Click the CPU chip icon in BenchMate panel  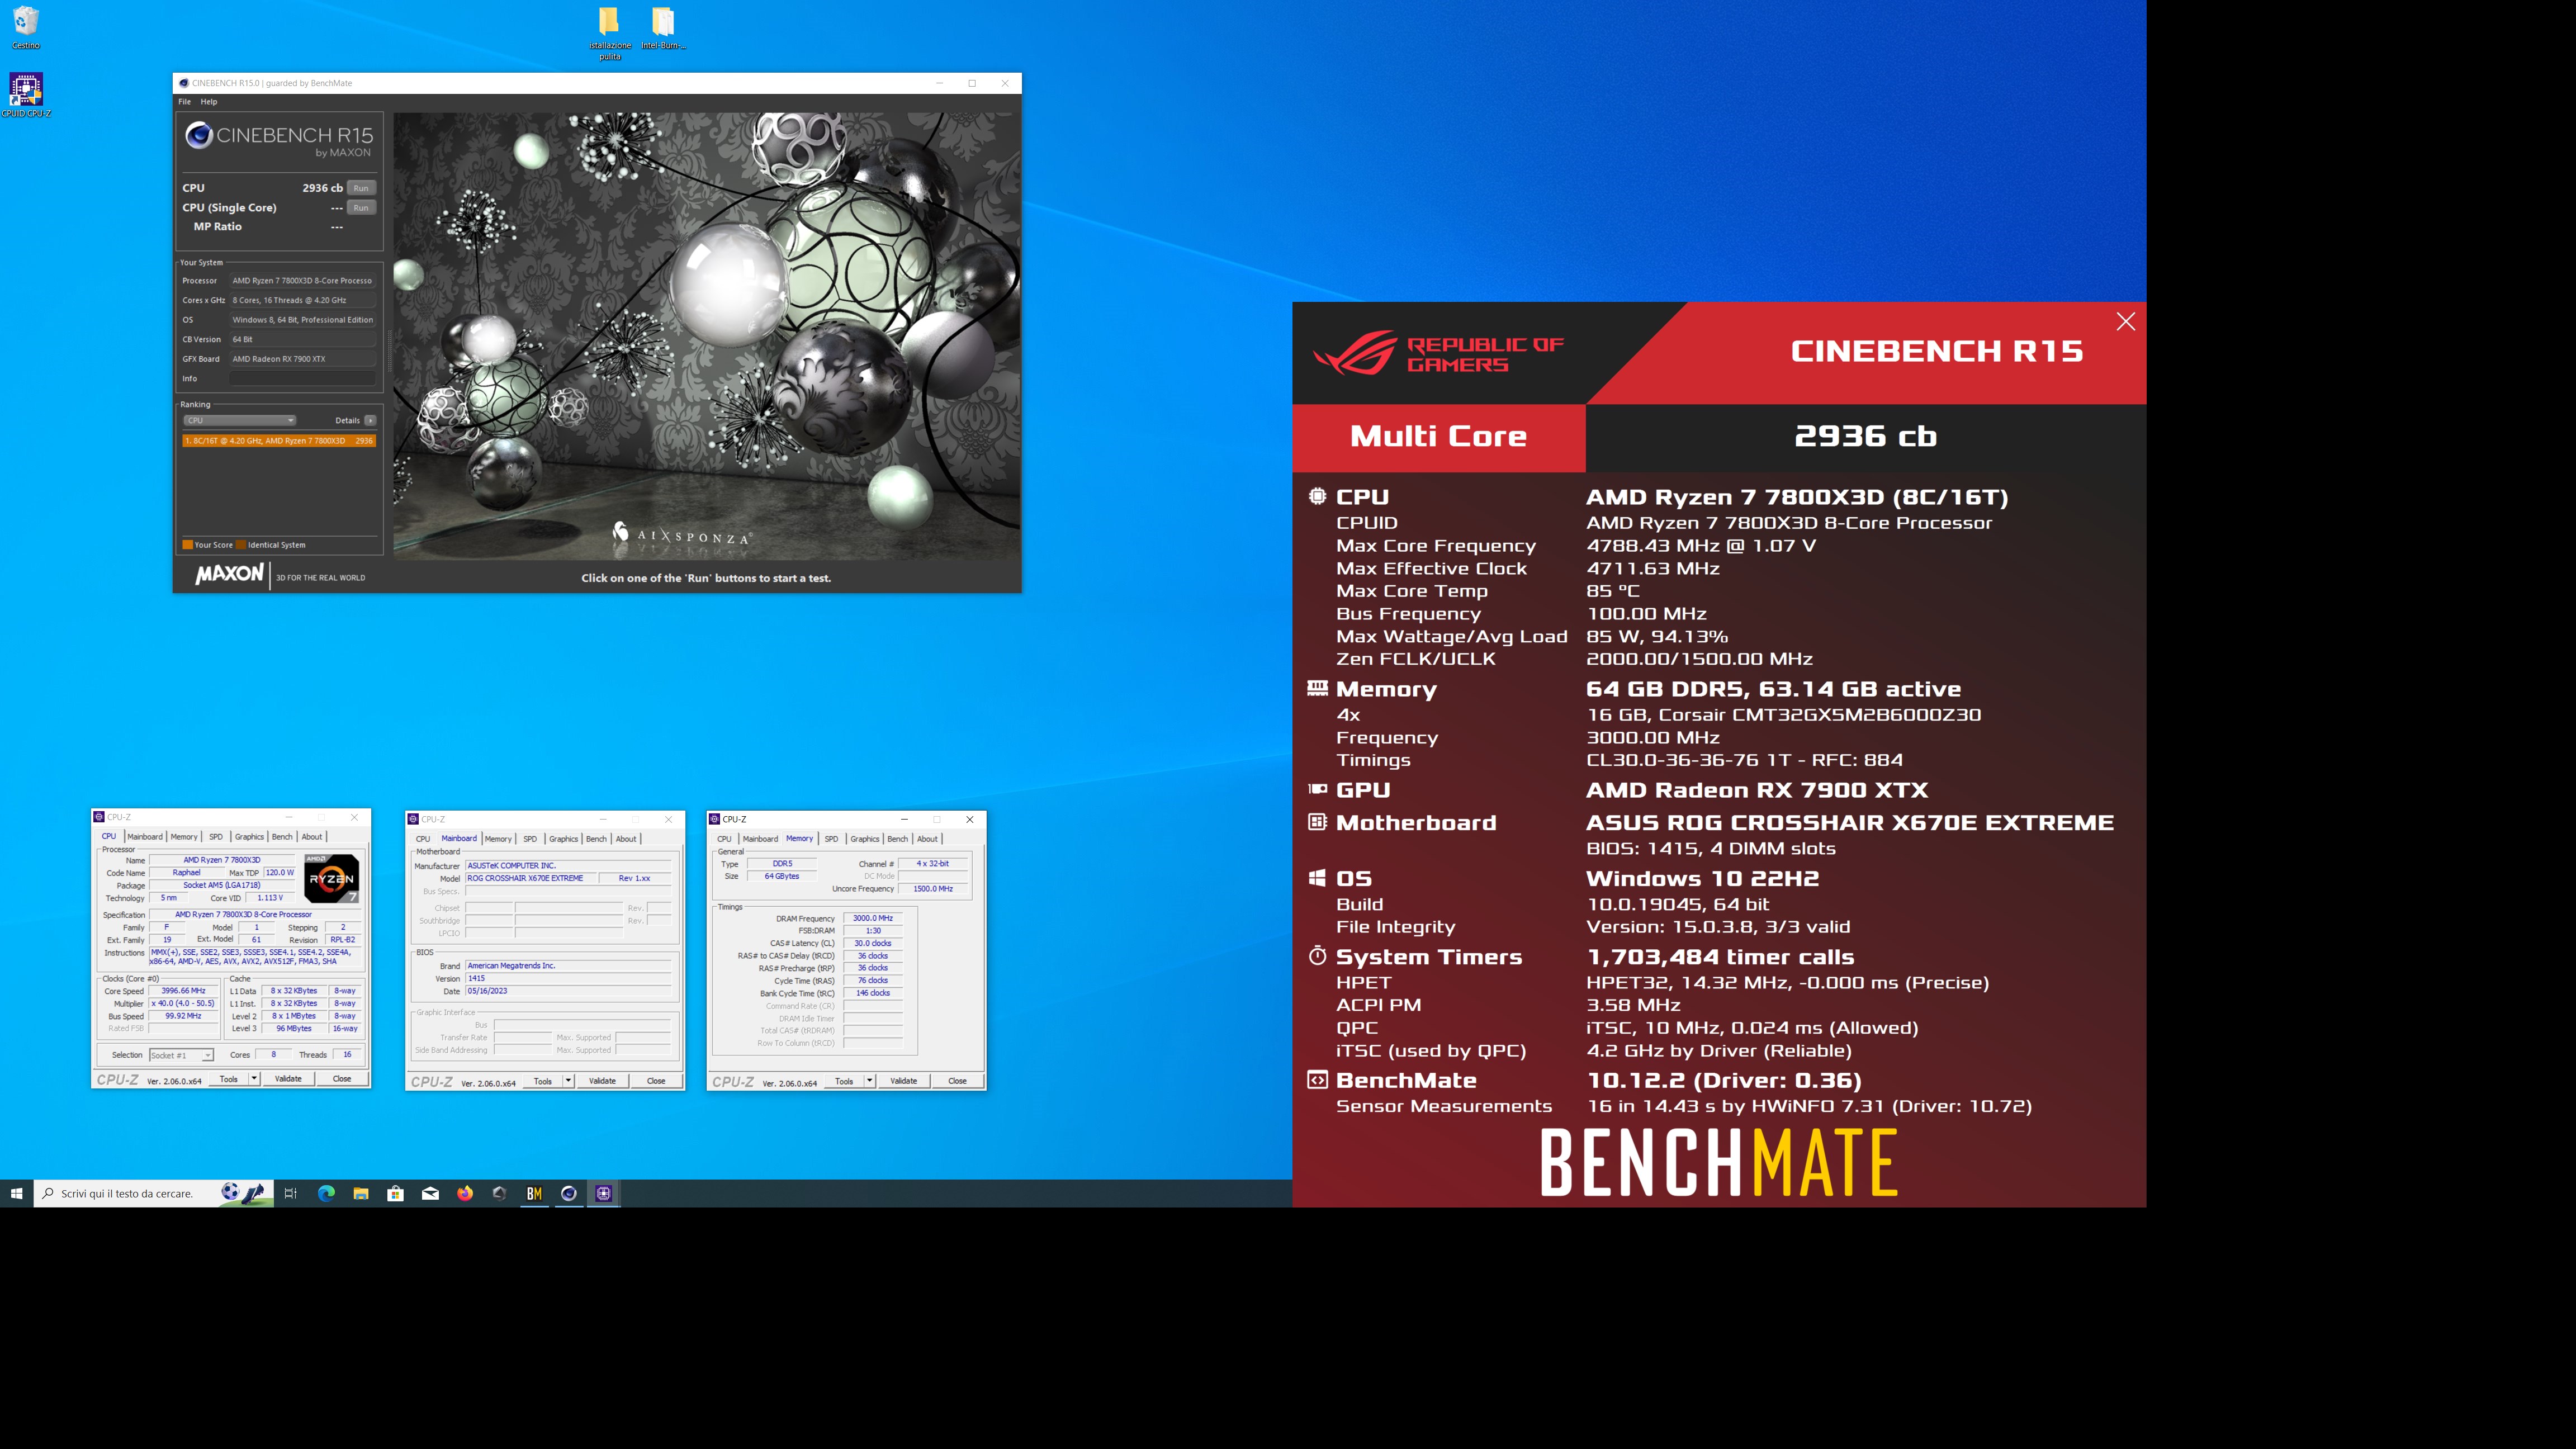pyautogui.click(x=1317, y=496)
